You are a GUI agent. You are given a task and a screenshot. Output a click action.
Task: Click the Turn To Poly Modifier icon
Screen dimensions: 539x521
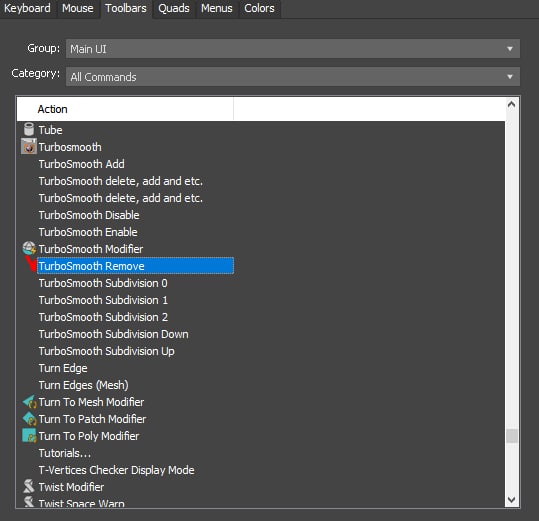click(29, 435)
